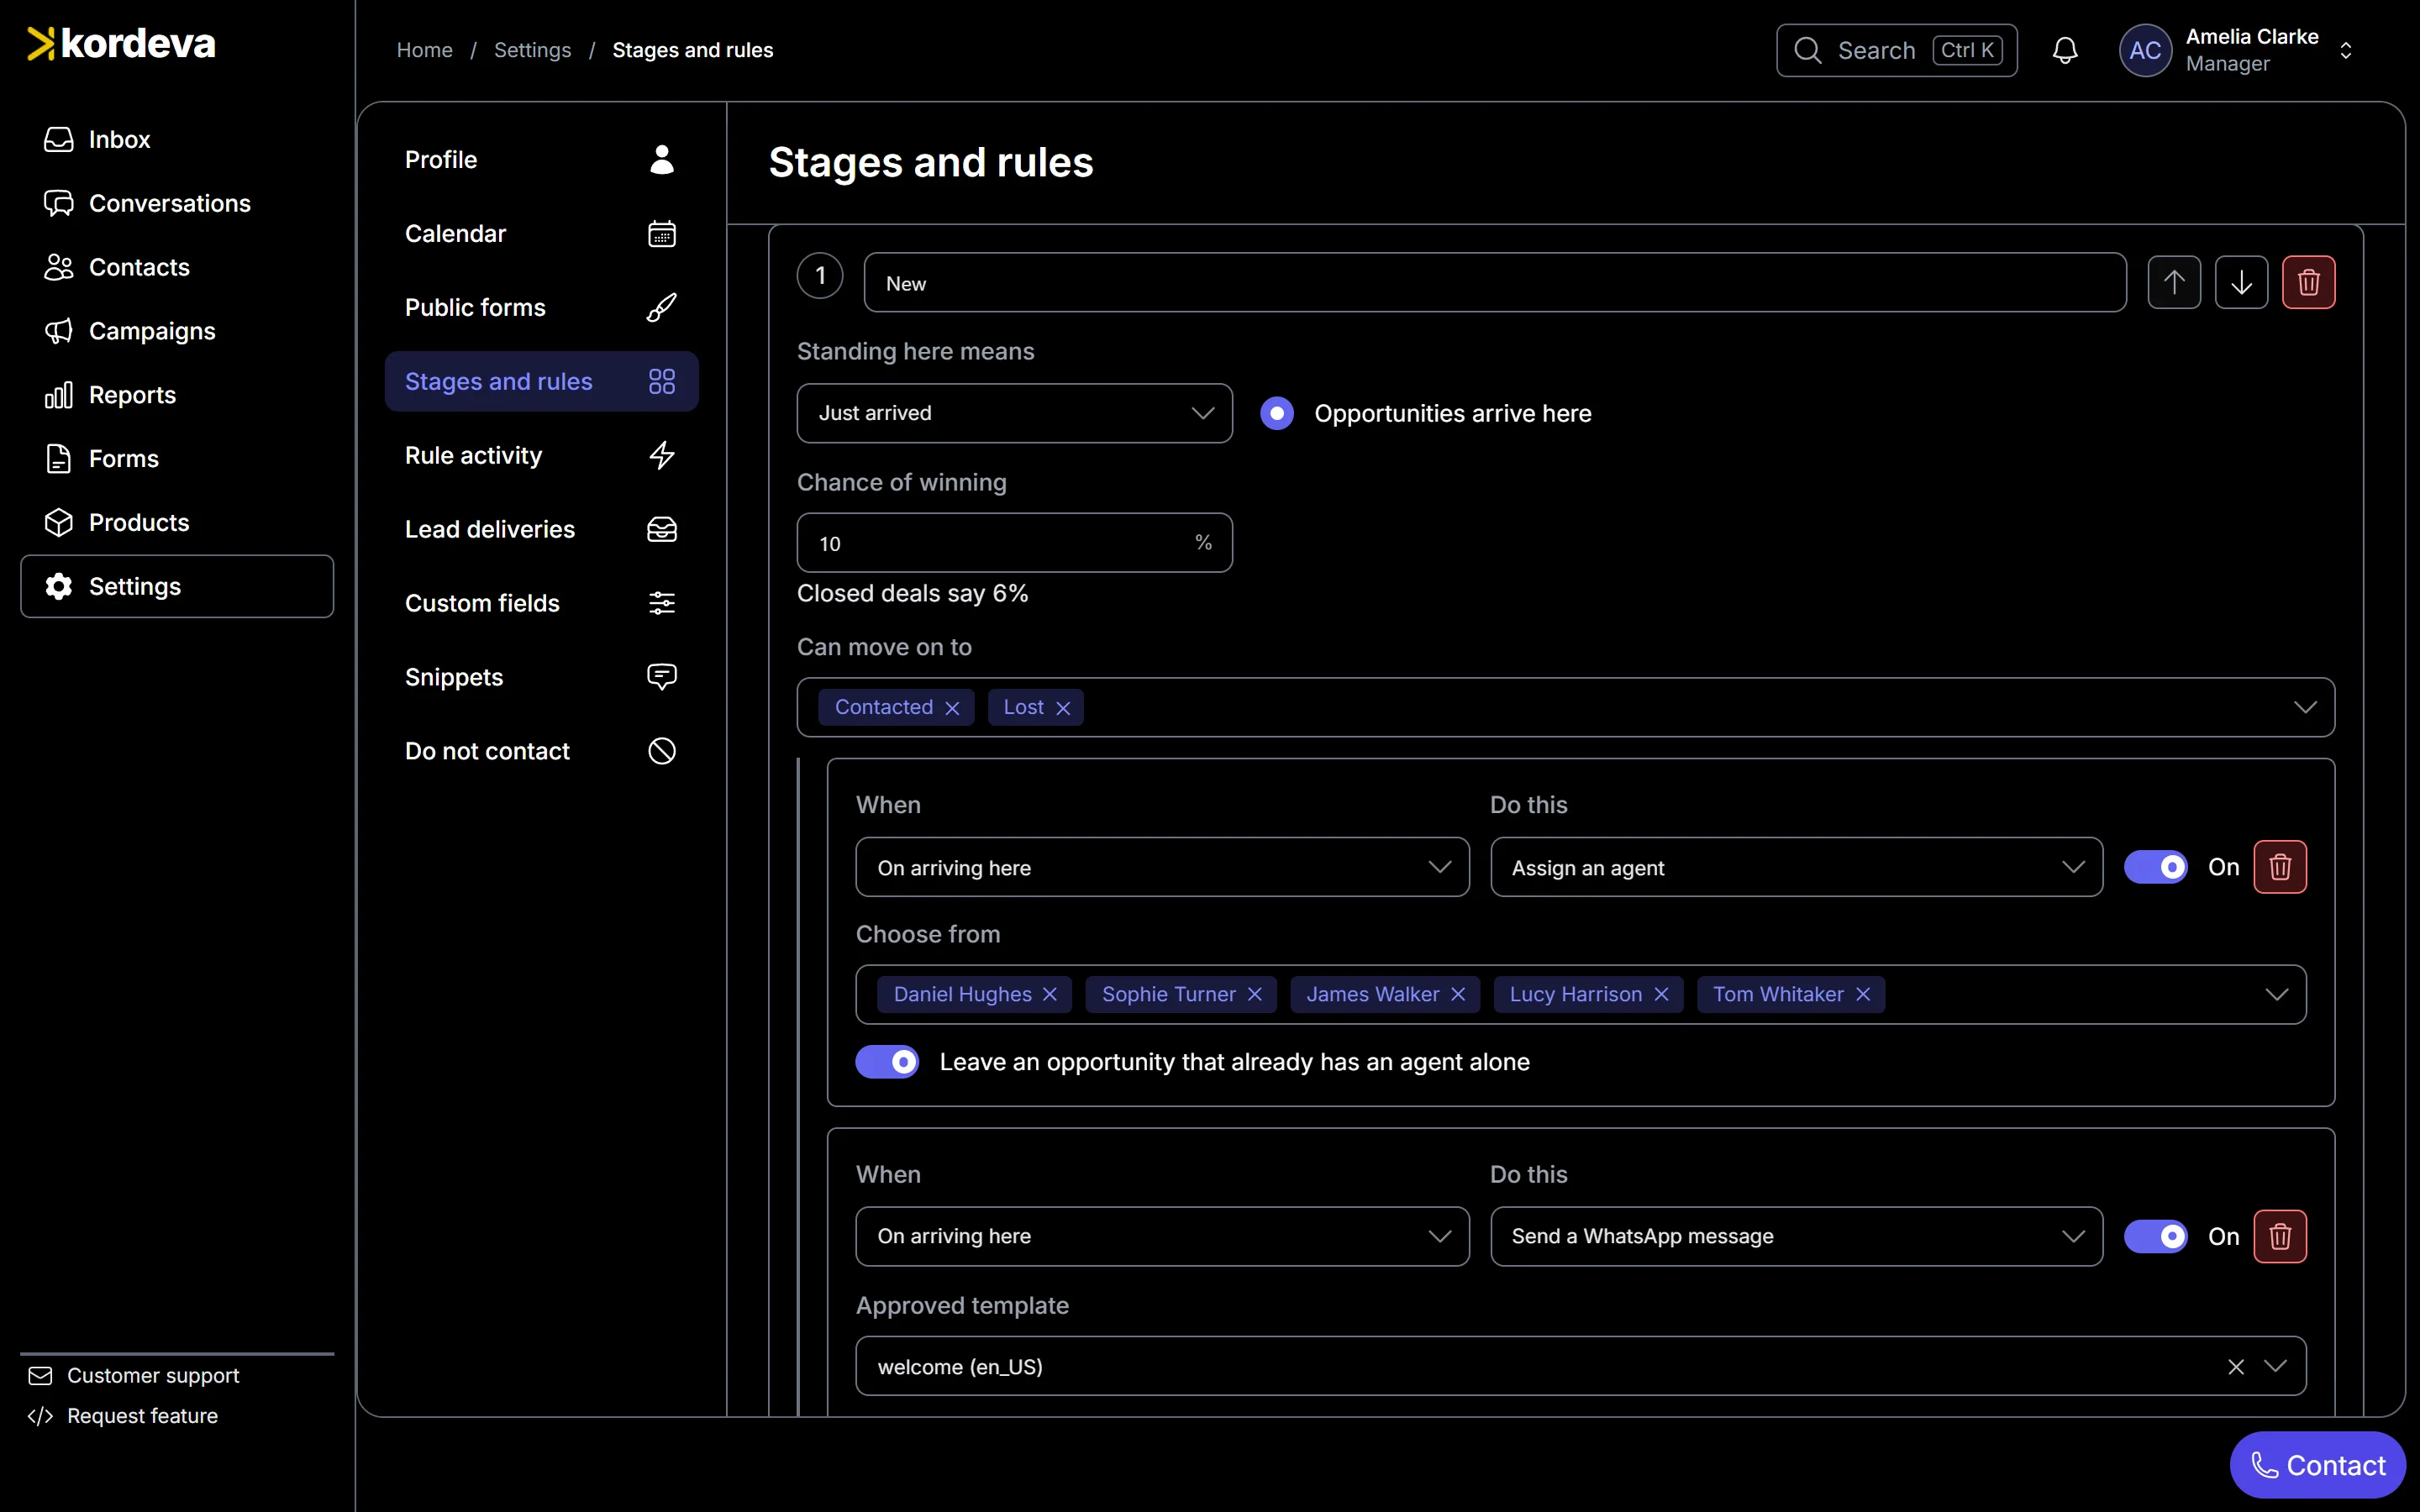This screenshot has width=2420, height=1512.
Task: Remove Tom Whitaker from agent list
Action: (x=1863, y=994)
